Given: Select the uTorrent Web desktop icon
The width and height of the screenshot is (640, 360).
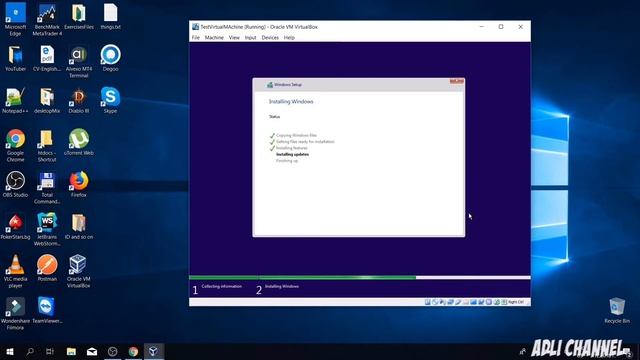Looking at the screenshot, I should [79, 142].
